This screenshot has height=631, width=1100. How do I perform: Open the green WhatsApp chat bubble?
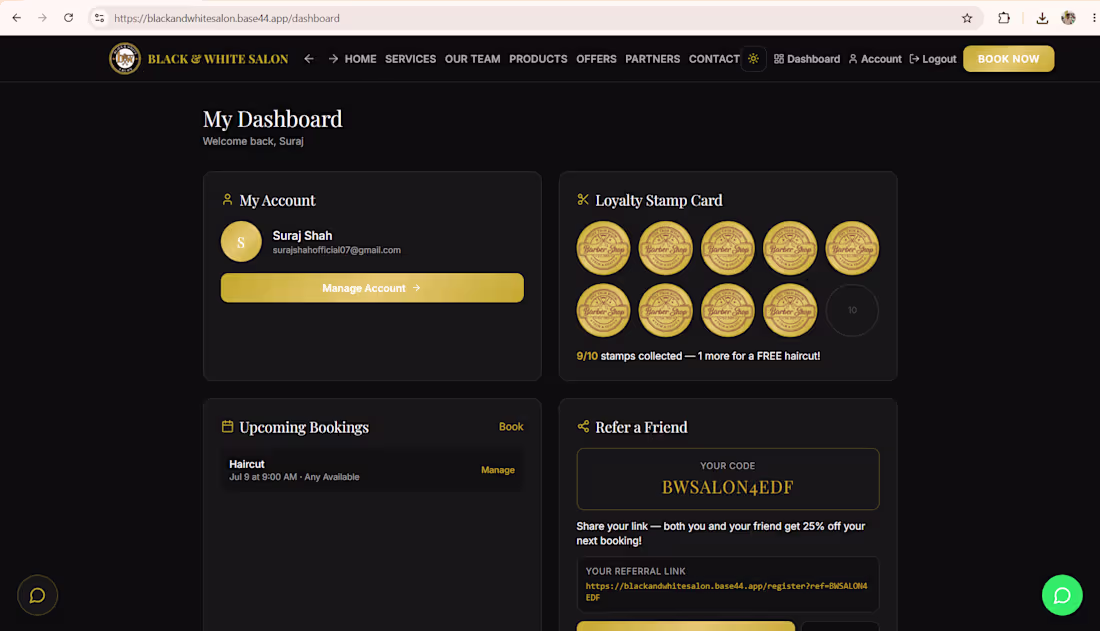(x=1062, y=595)
